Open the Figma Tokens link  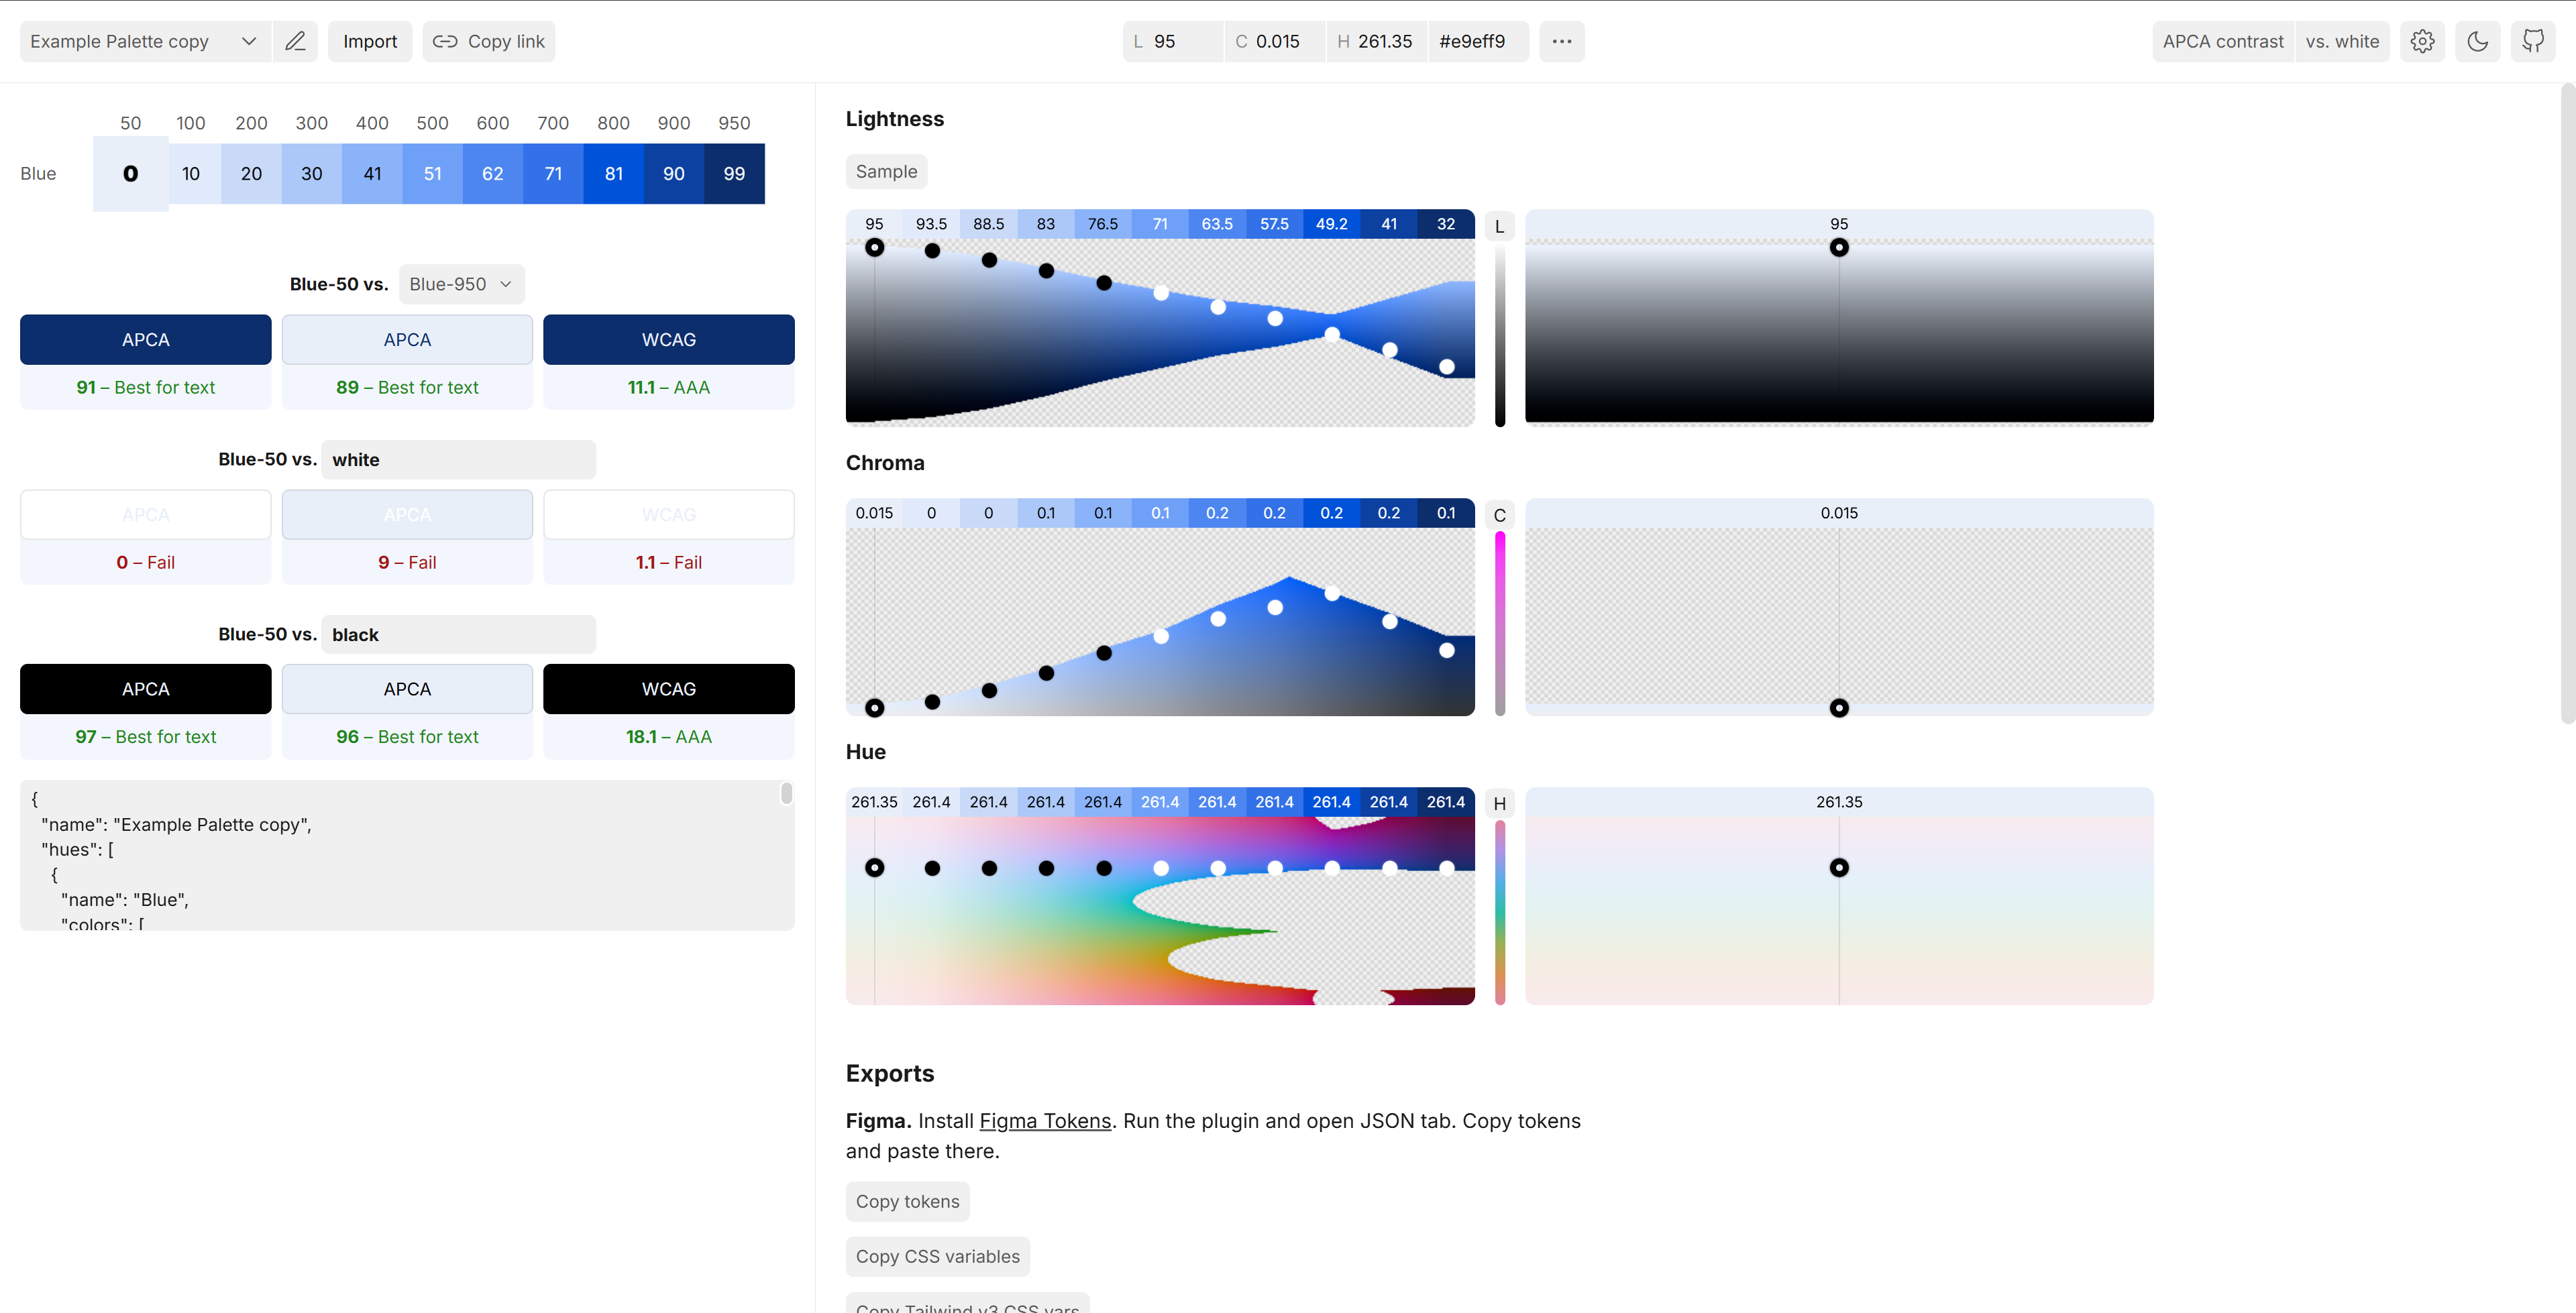(1044, 1121)
